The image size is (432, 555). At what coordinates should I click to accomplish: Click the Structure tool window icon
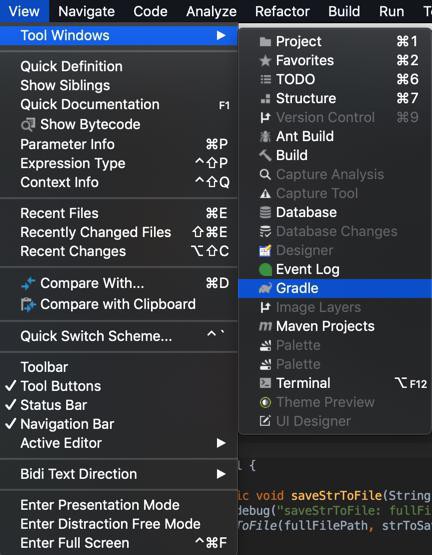[x=265, y=99]
